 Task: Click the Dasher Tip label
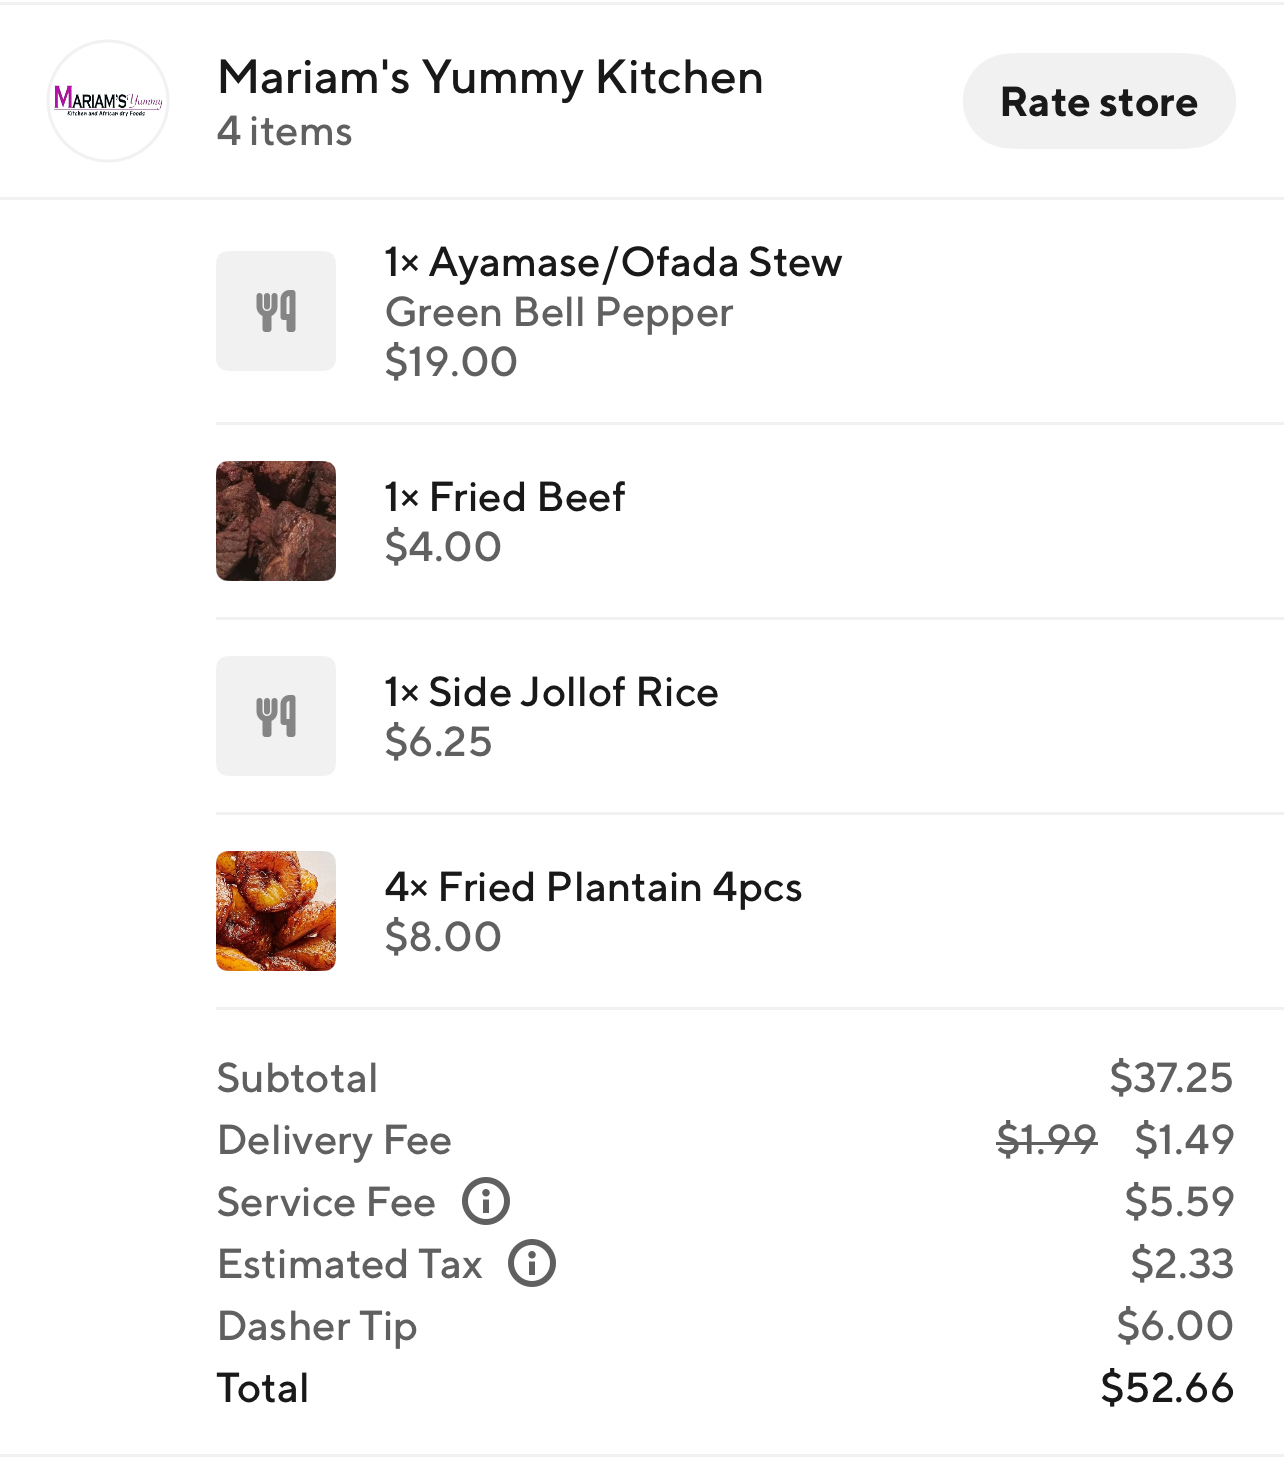coord(317,1326)
